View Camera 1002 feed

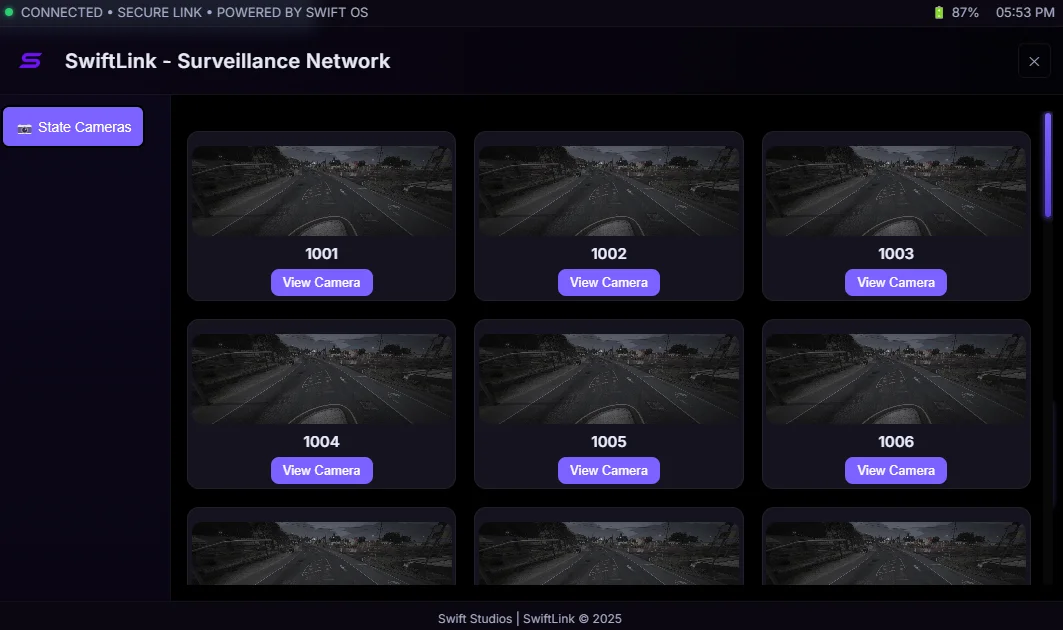608,282
